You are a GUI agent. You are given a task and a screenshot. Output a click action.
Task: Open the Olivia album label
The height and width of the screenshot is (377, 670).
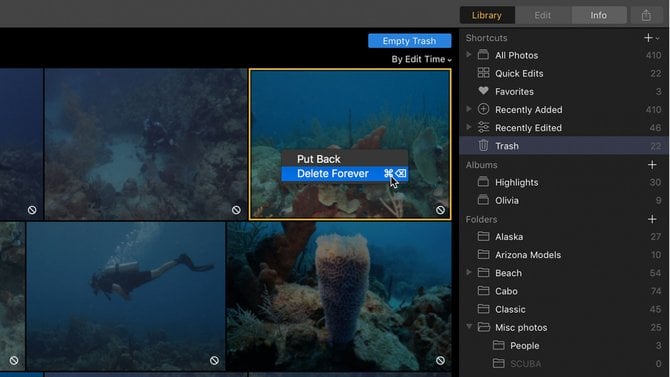pos(507,200)
